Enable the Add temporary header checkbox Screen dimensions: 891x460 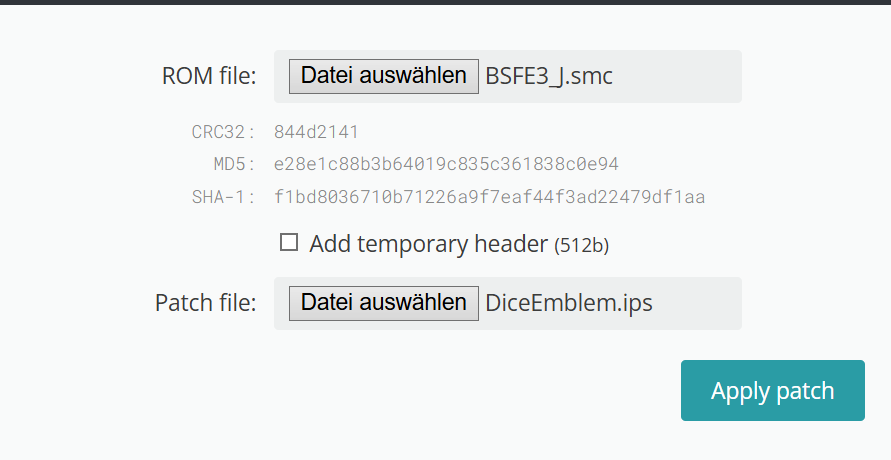289,242
